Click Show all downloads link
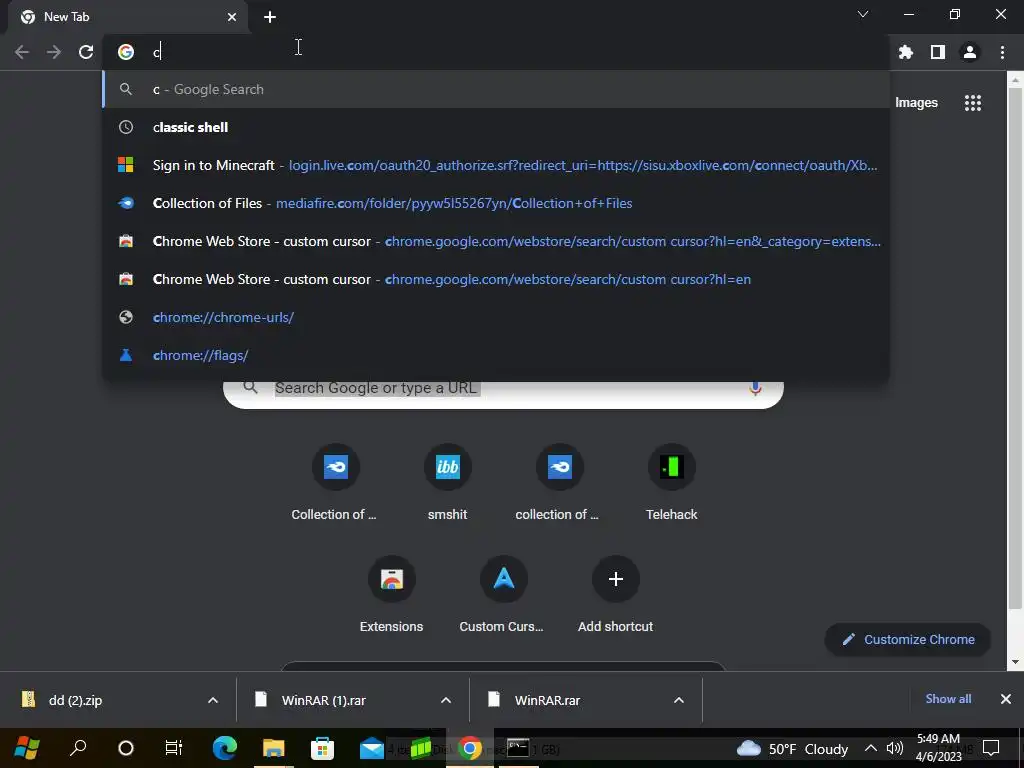Image resolution: width=1024 pixels, height=768 pixels. [948, 699]
